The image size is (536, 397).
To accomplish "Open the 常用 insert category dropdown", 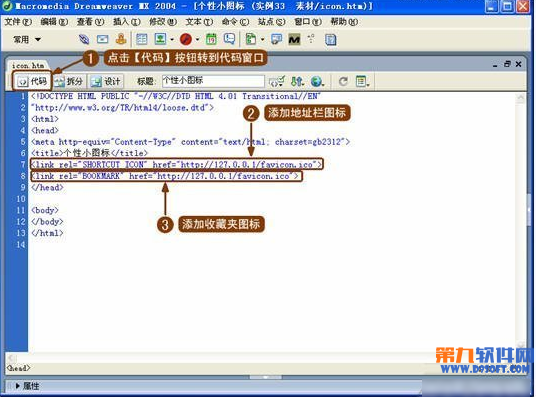I will coord(27,40).
